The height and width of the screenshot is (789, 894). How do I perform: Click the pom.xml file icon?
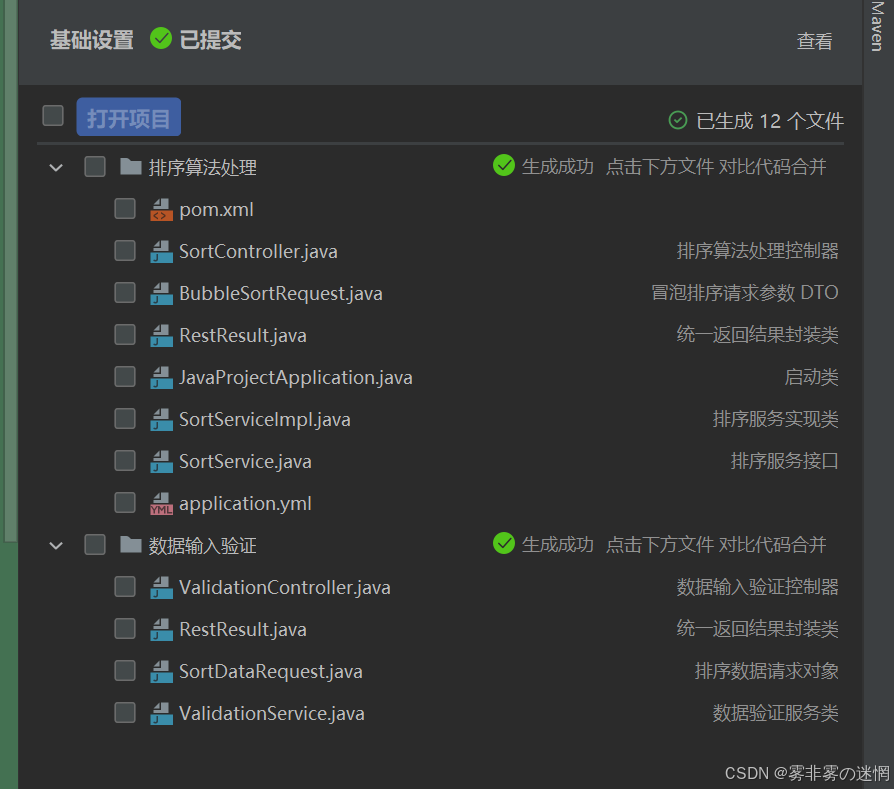161,210
